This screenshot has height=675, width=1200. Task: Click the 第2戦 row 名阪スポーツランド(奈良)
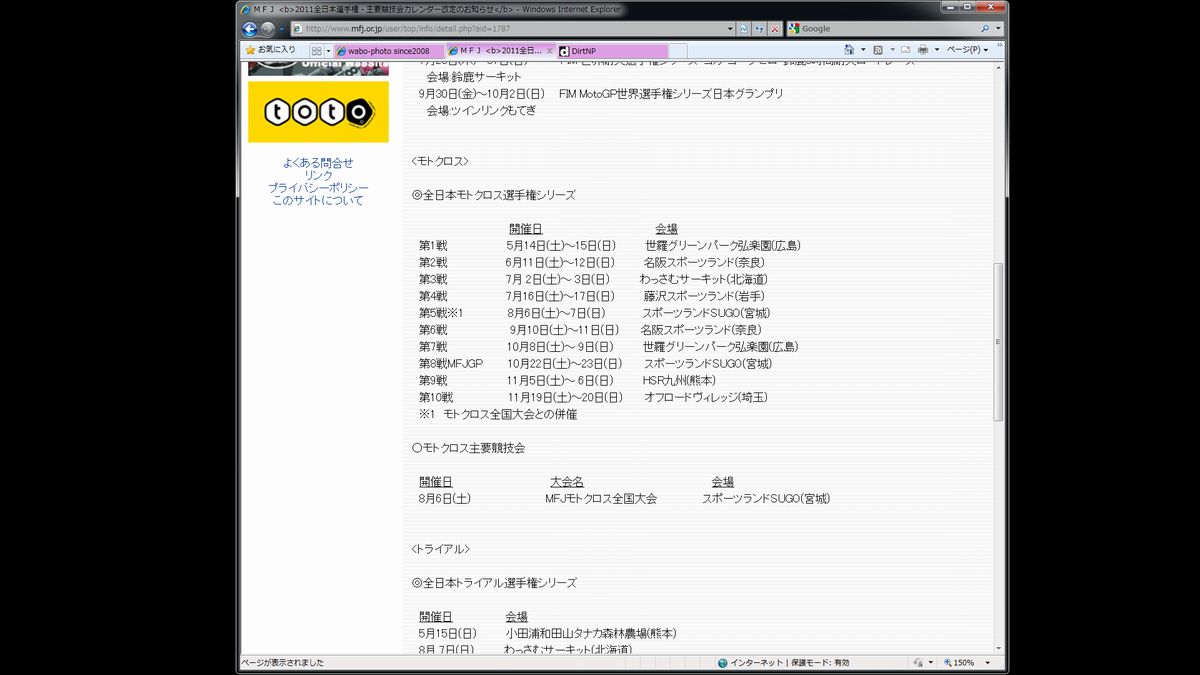[704, 262]
